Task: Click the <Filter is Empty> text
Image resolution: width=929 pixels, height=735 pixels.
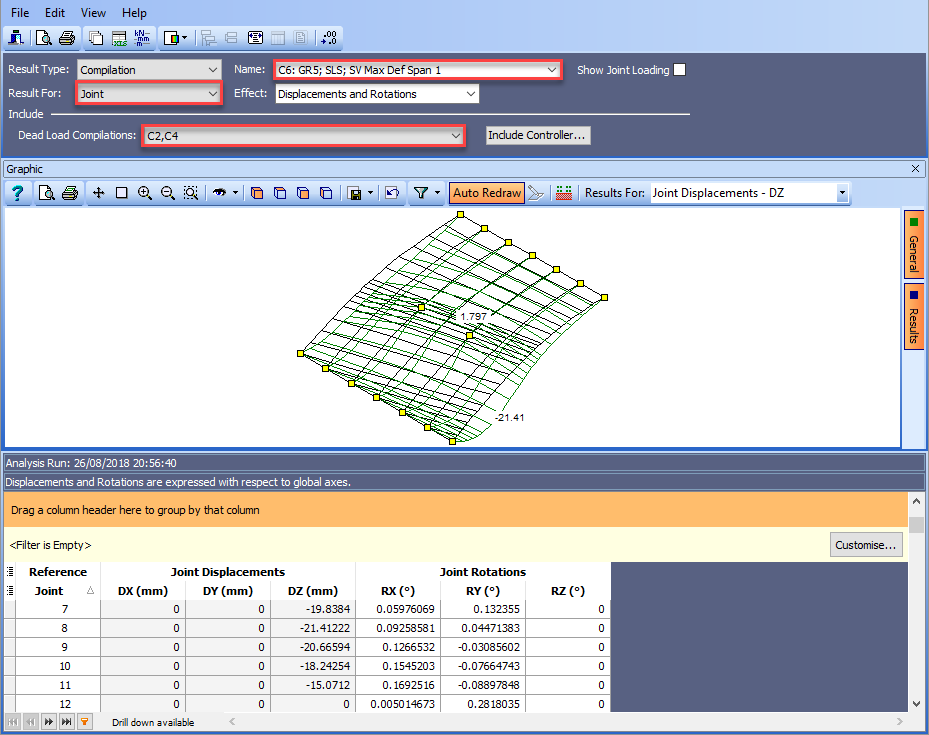Action: (50, 545)
